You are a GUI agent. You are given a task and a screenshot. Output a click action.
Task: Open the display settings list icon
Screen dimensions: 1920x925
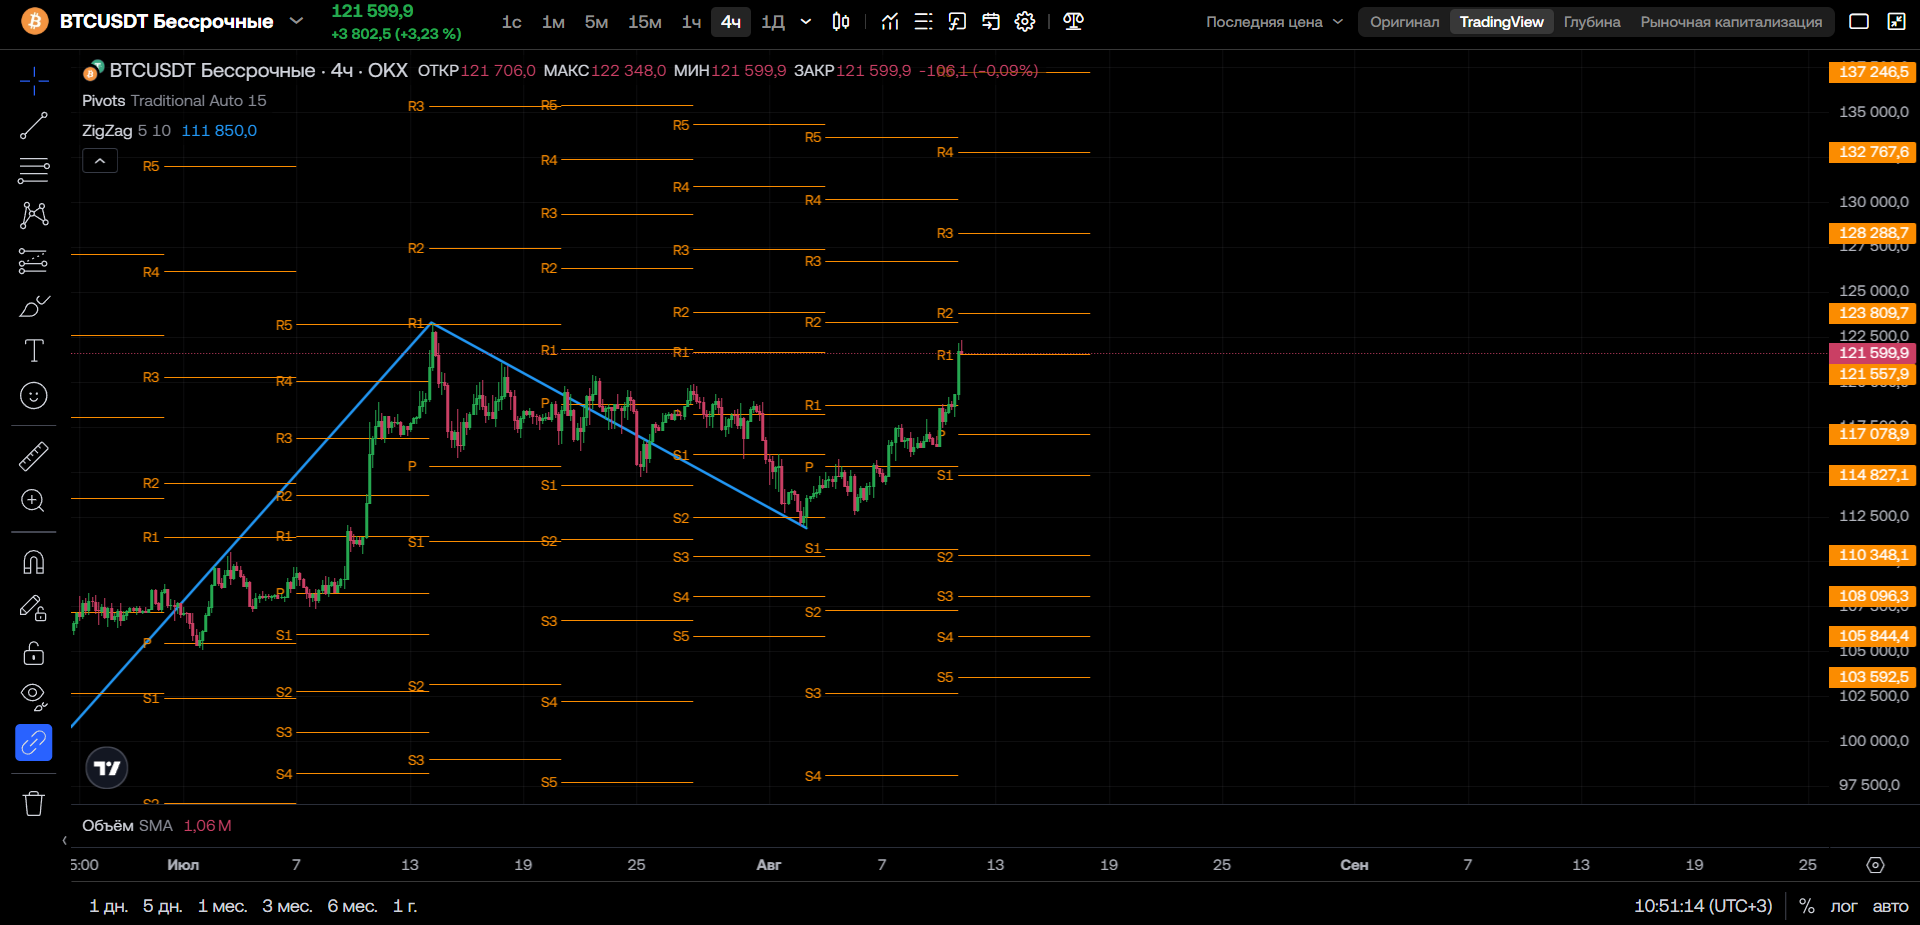coord(924,22)
